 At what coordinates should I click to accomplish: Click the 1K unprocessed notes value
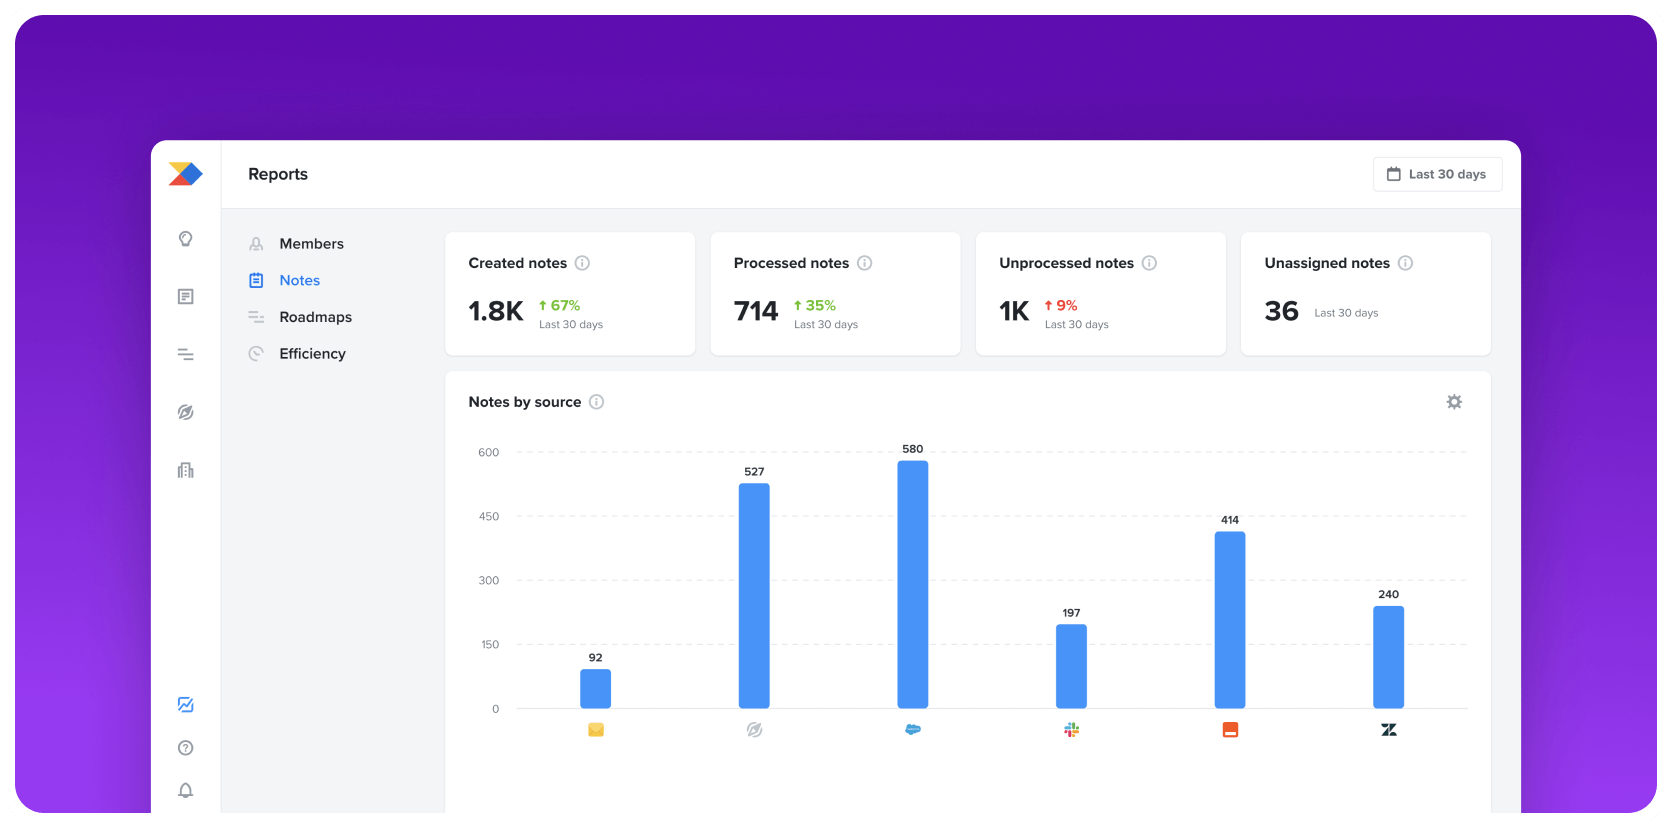click(1014, 312)
